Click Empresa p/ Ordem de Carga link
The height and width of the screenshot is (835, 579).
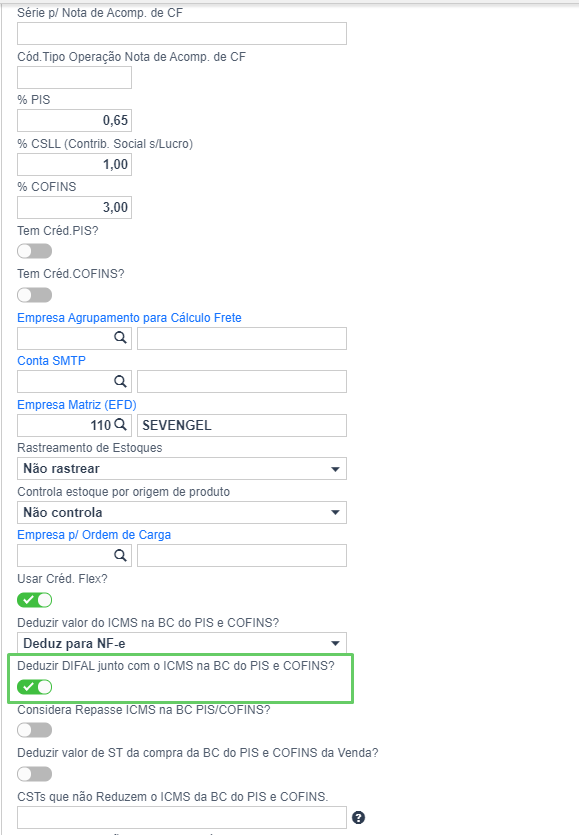tap(94, 535)
